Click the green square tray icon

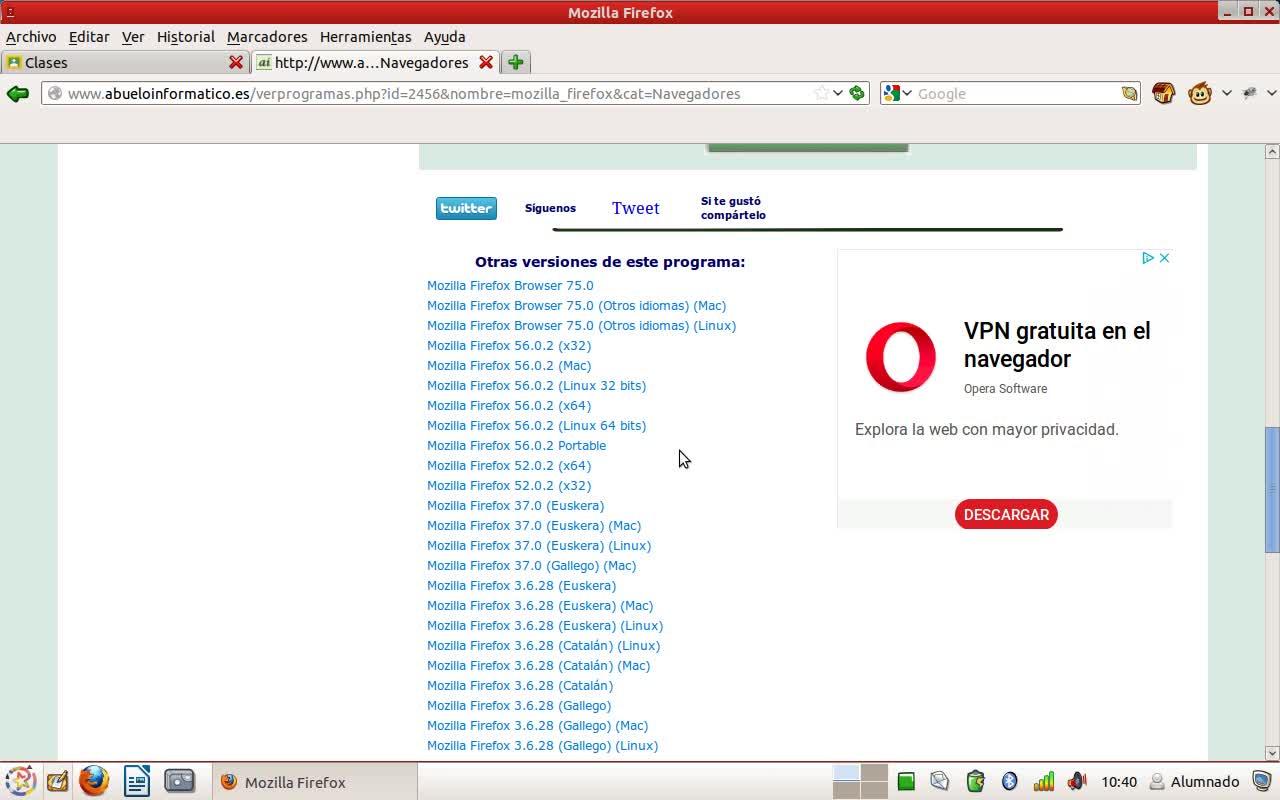click(906, 782)
